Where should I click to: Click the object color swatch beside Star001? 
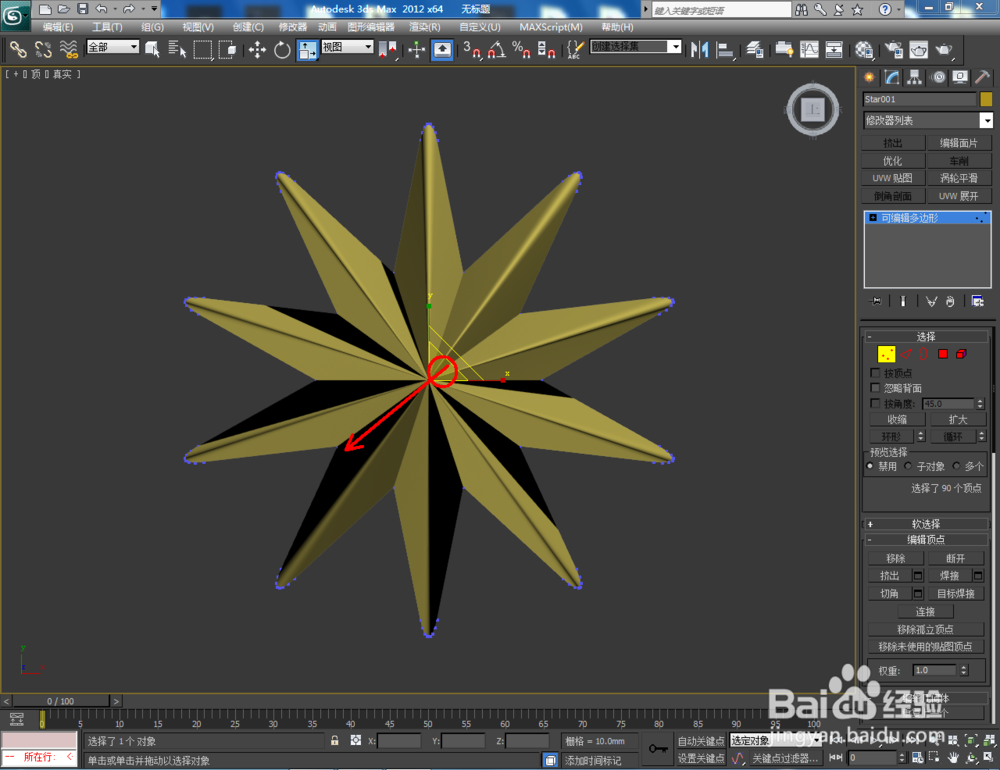[986, 99]
